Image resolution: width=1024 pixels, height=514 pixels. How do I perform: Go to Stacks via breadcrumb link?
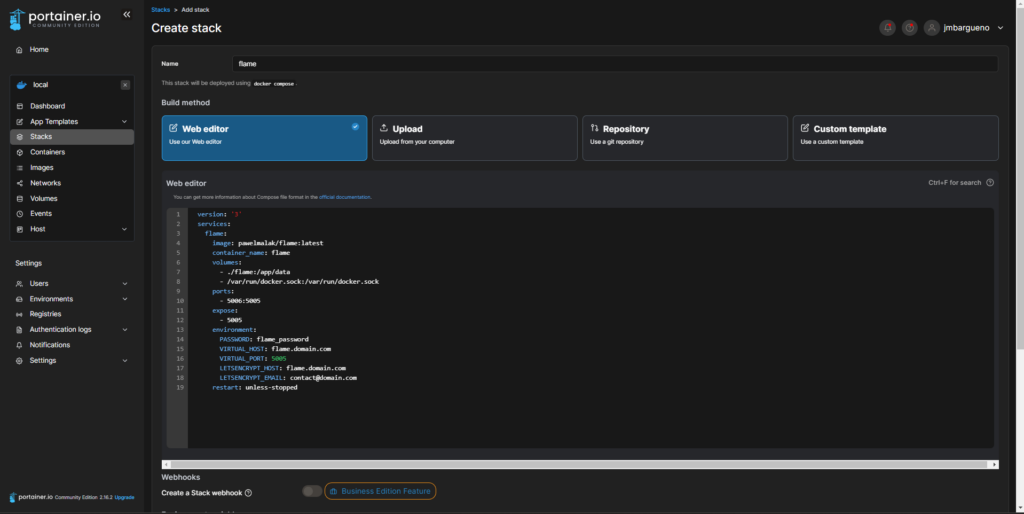(x=161, y=10)
